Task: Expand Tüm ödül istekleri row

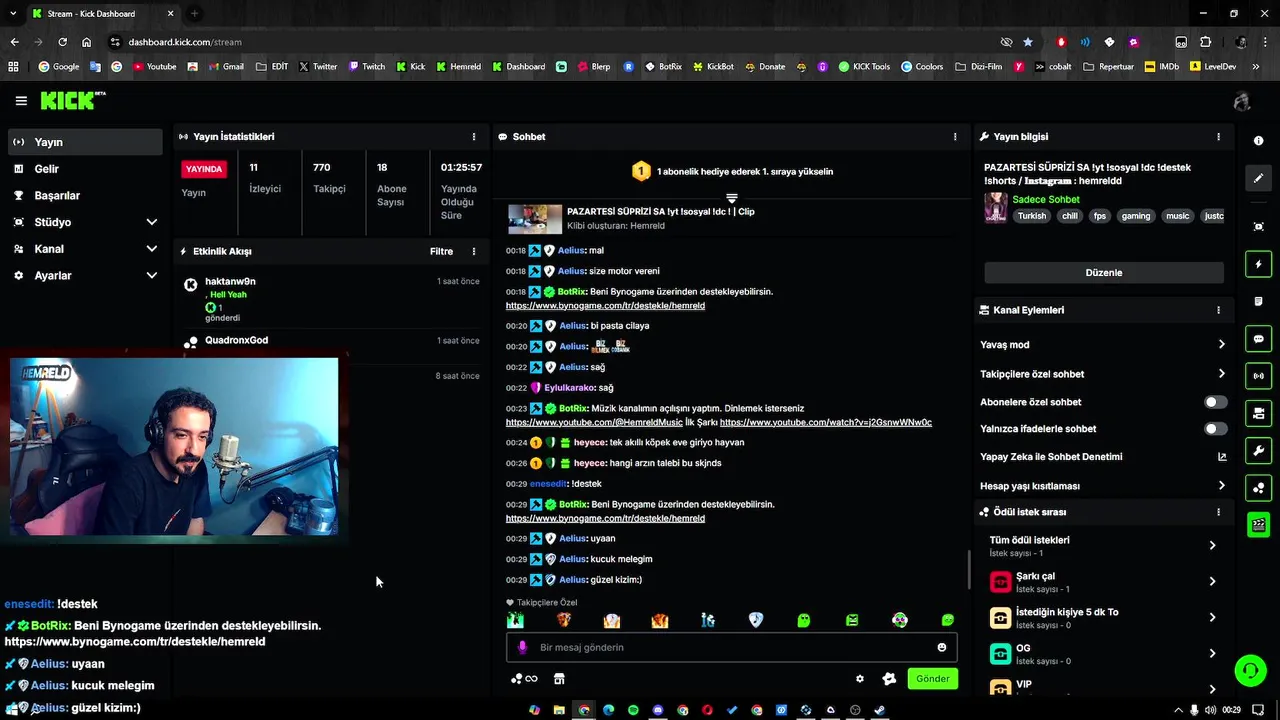Action: click(1104, 545)
